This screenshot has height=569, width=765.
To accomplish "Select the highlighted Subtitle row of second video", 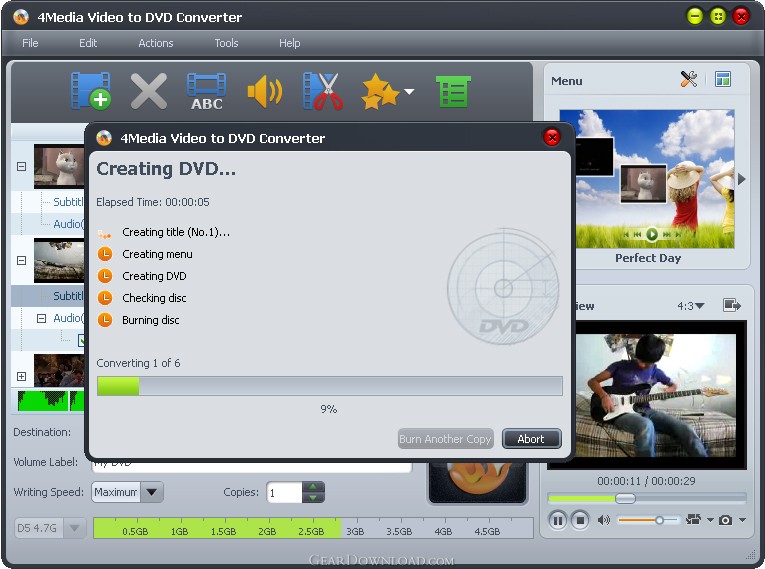I will (48, 296).
